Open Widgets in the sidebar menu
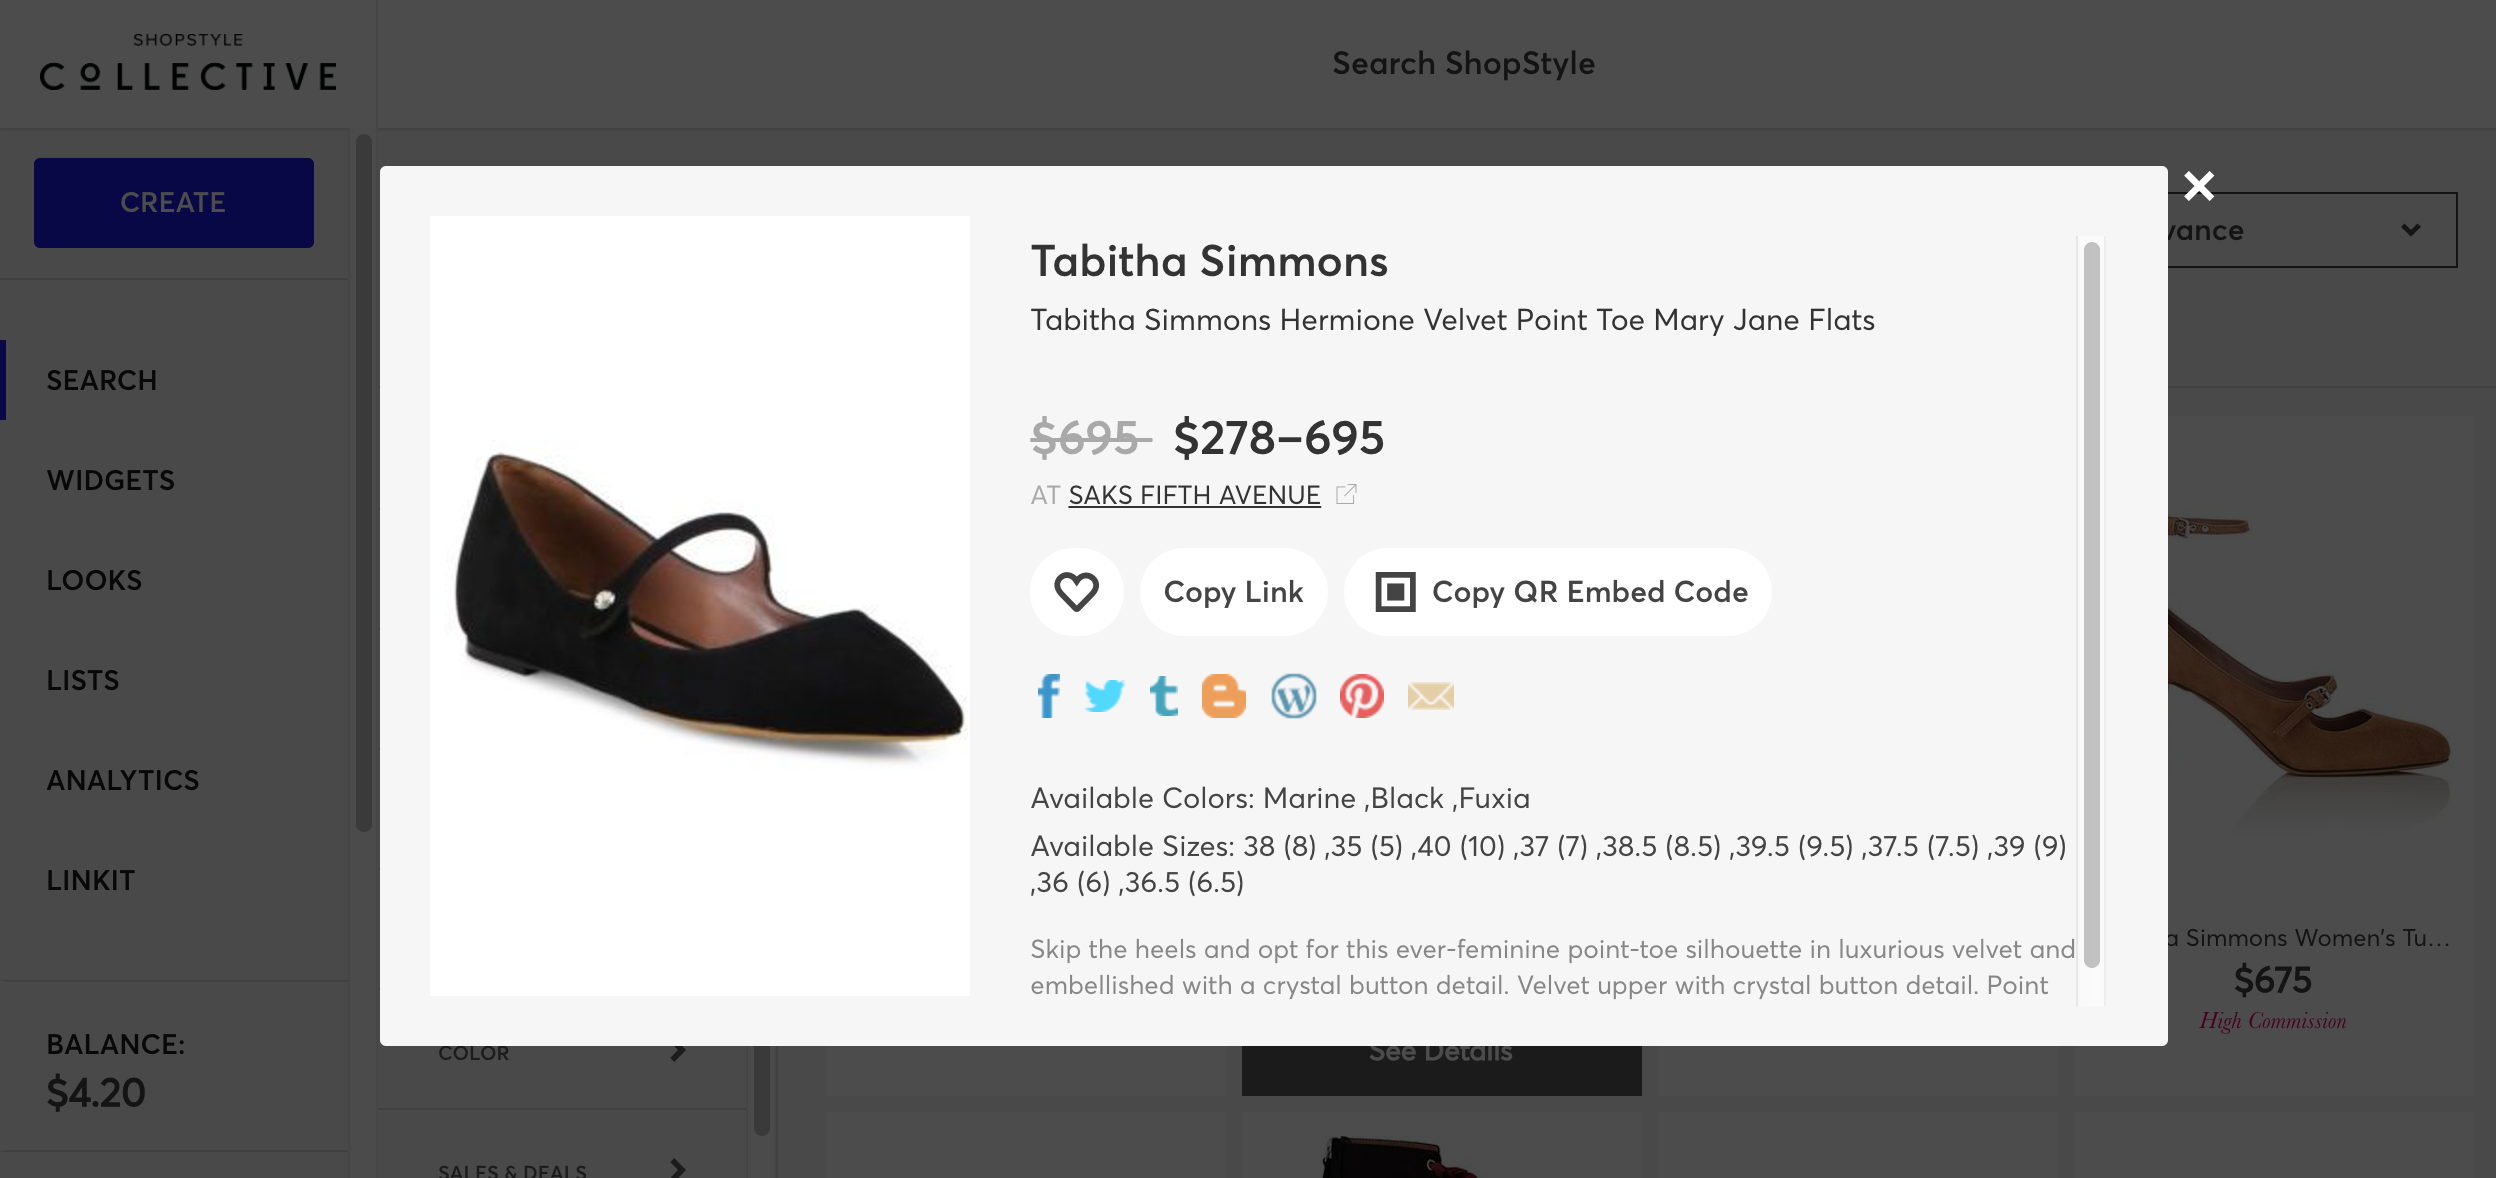2496x1178 pixels. pyautogui.click(x=111, y=481)
